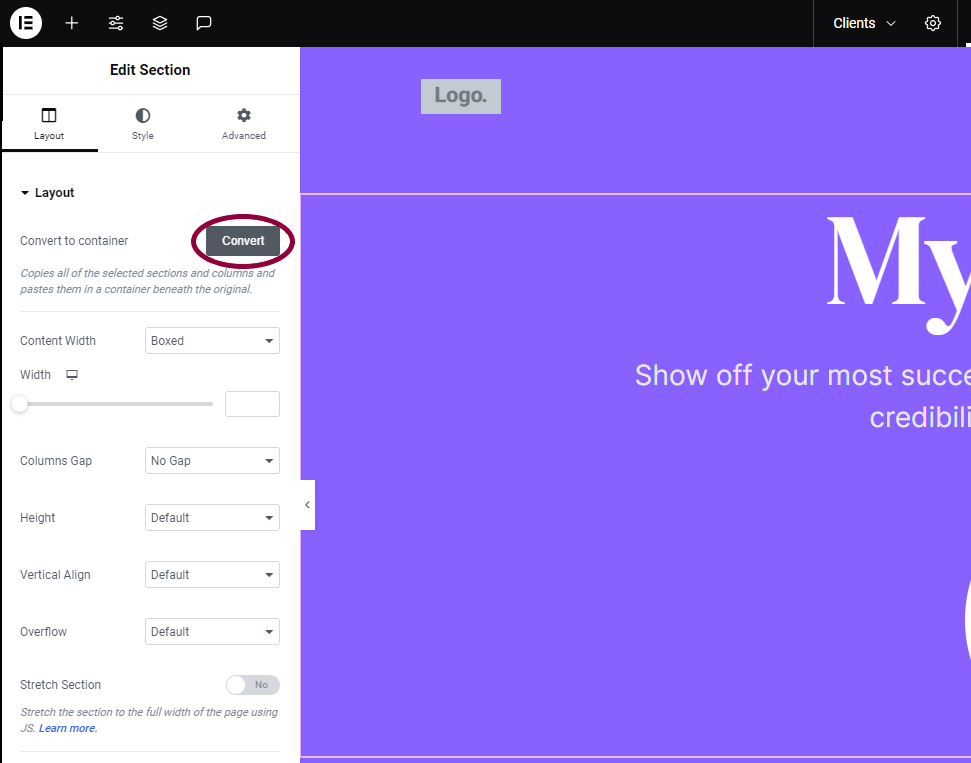971x763 pixels.
Task: Collapse the Layout section heading
Action: tap(48, 193)
